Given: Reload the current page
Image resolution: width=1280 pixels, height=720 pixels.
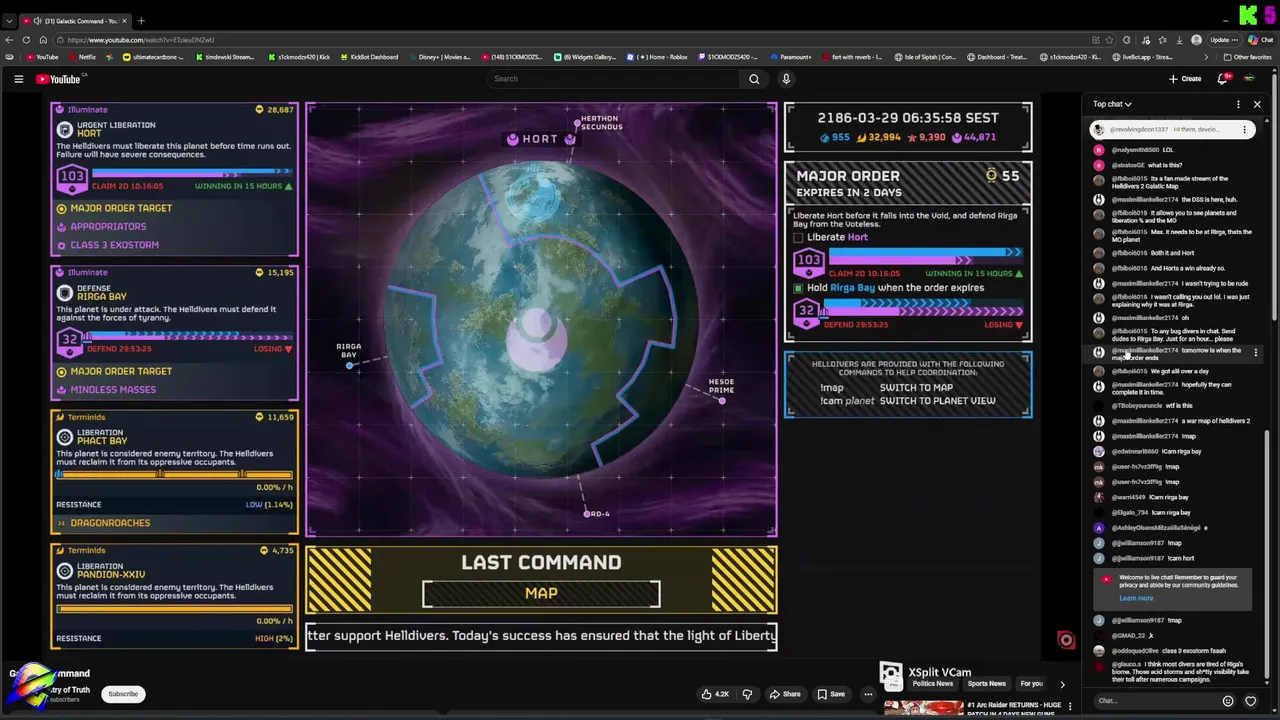Looking at the screenshot, I should click(x=27, y=40).
